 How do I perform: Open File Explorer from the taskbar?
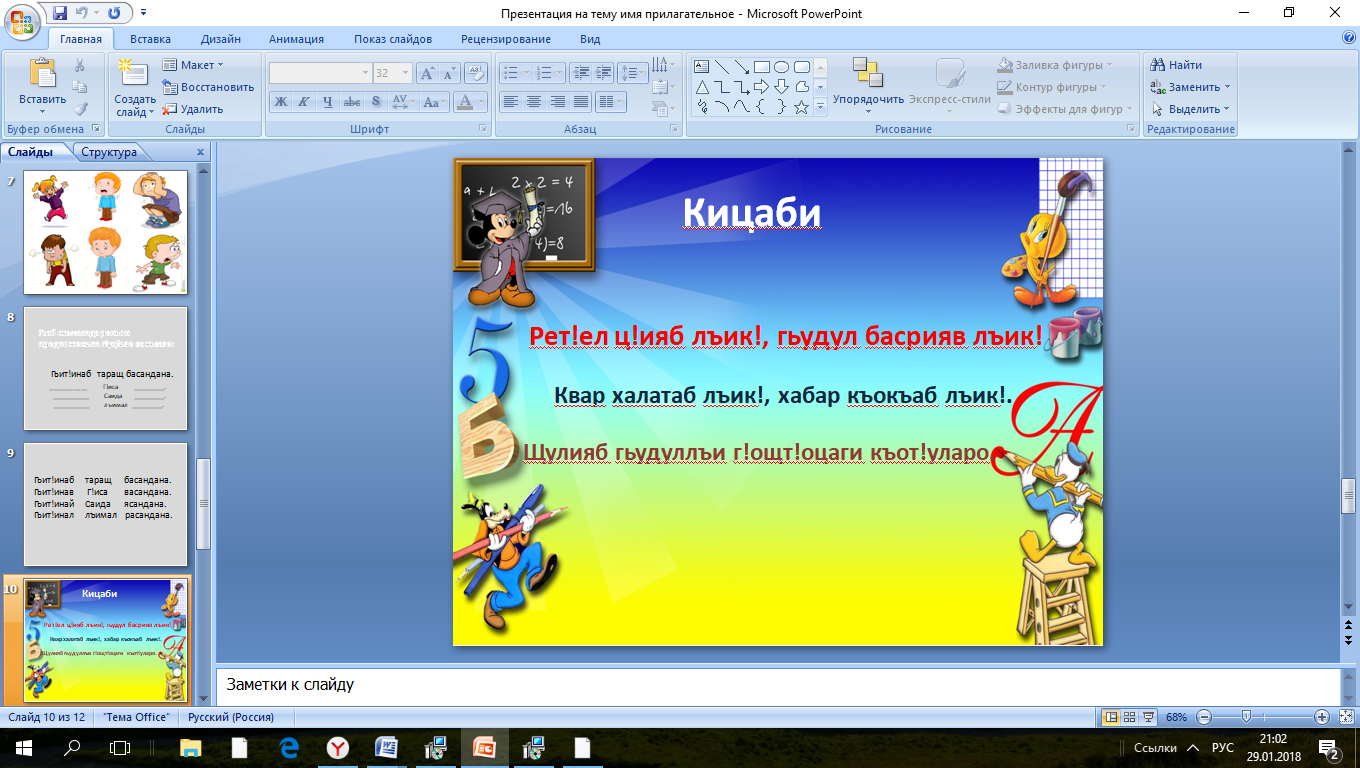point(191,747)
